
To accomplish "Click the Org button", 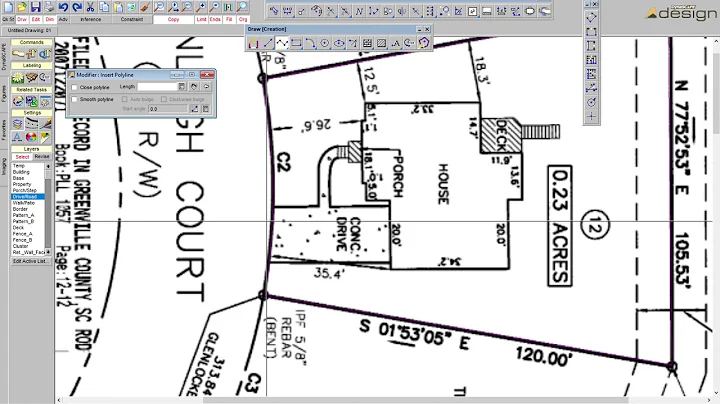I will 243,19.
